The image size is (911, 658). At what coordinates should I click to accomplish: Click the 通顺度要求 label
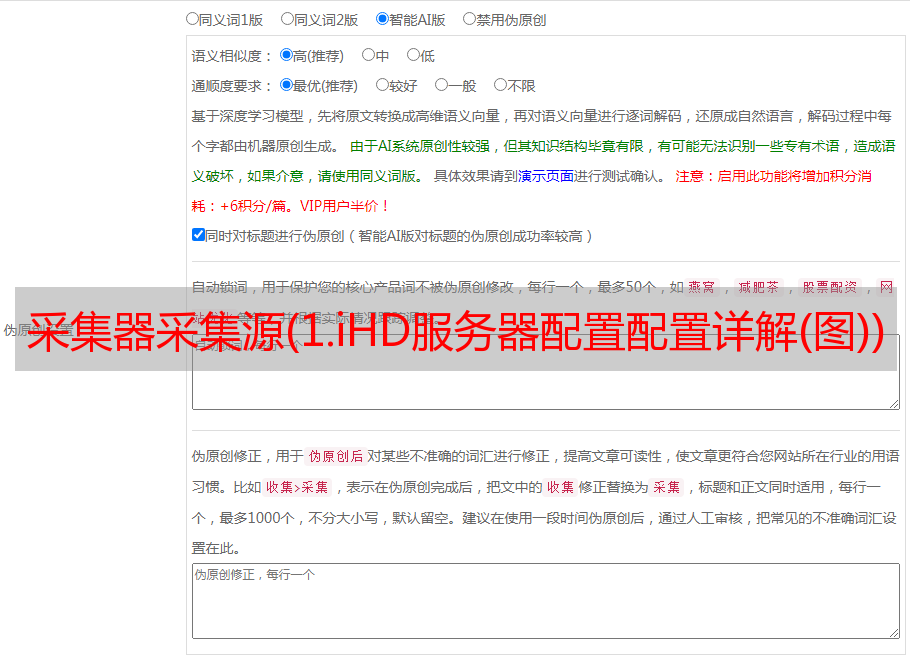[232, 86]
